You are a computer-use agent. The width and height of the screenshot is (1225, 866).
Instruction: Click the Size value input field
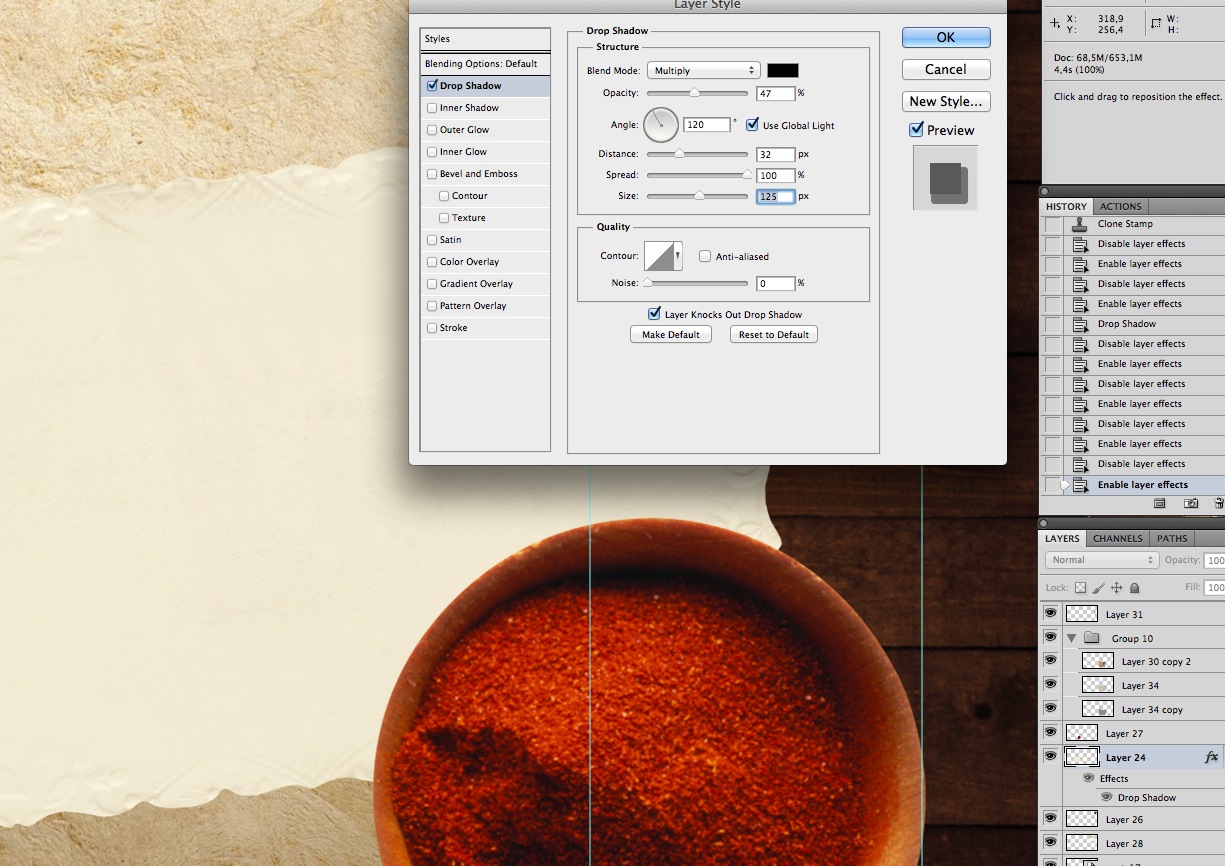(x=776, y=197)
